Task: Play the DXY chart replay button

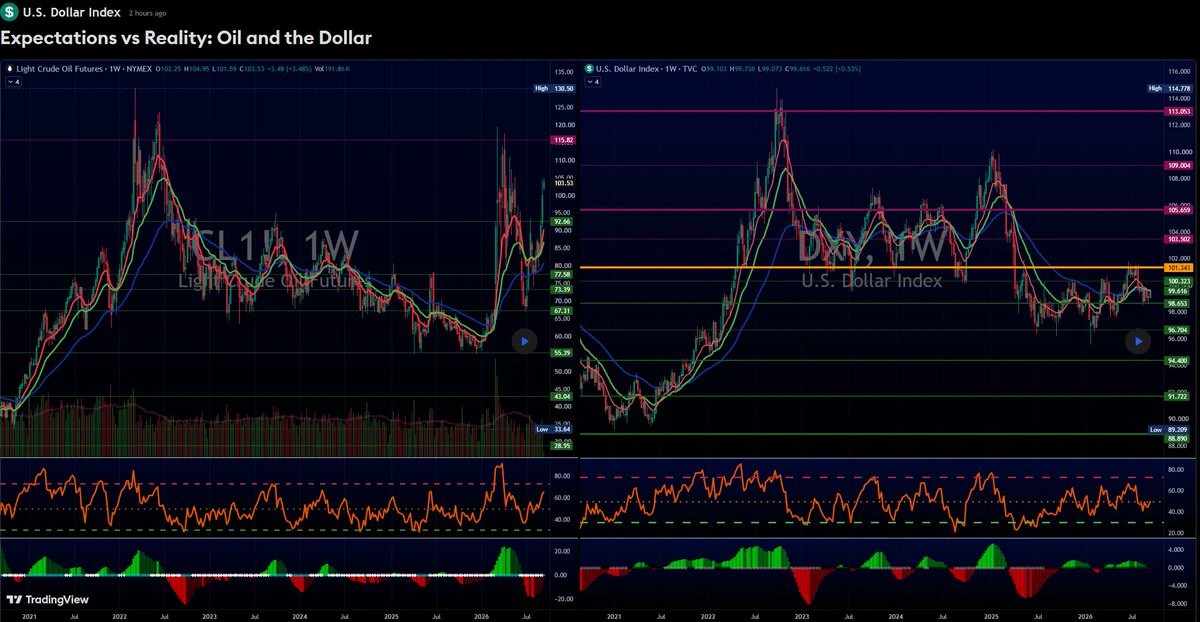Action: (x=1138, y=342)
